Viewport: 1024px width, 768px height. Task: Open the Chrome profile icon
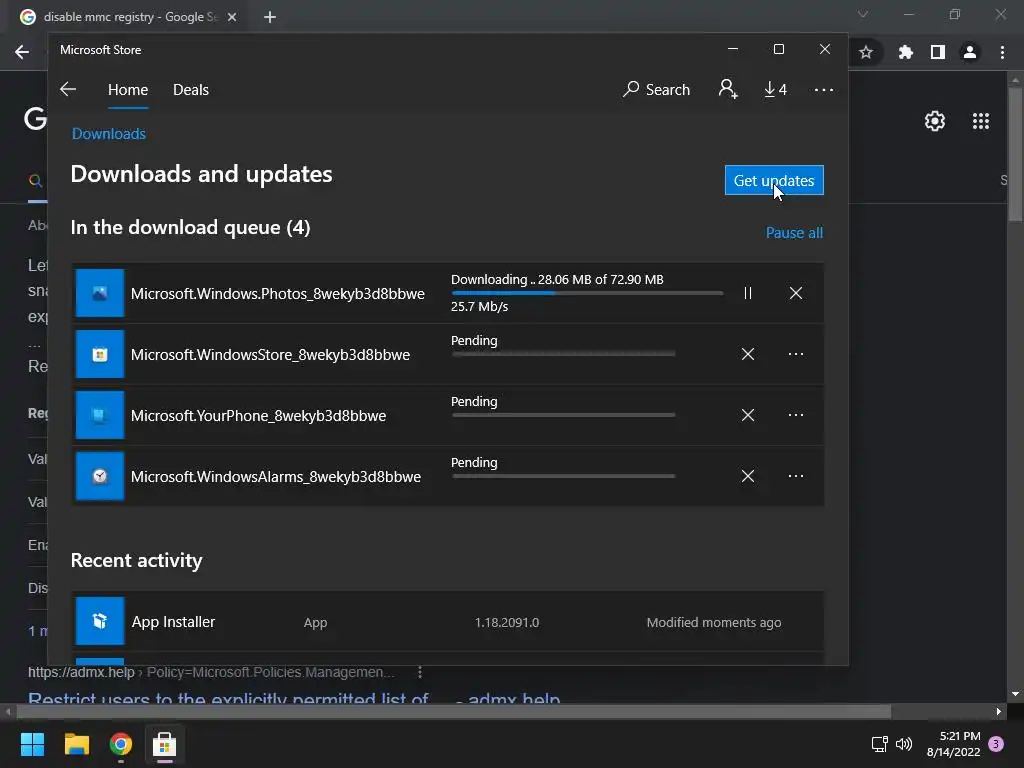click(x=970, y=52)
